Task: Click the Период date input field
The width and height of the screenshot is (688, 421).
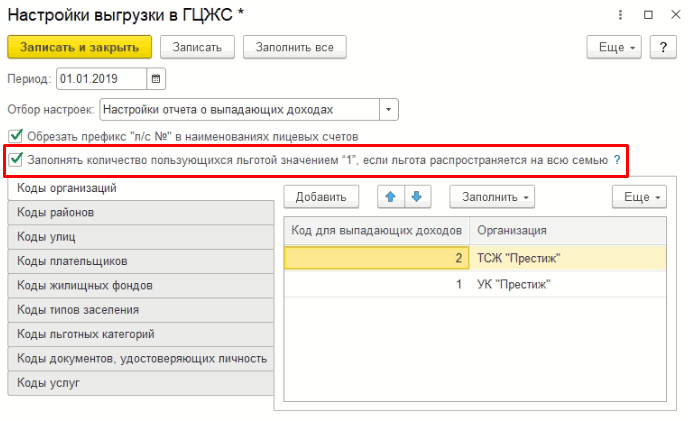Action: tap(102, 78)
